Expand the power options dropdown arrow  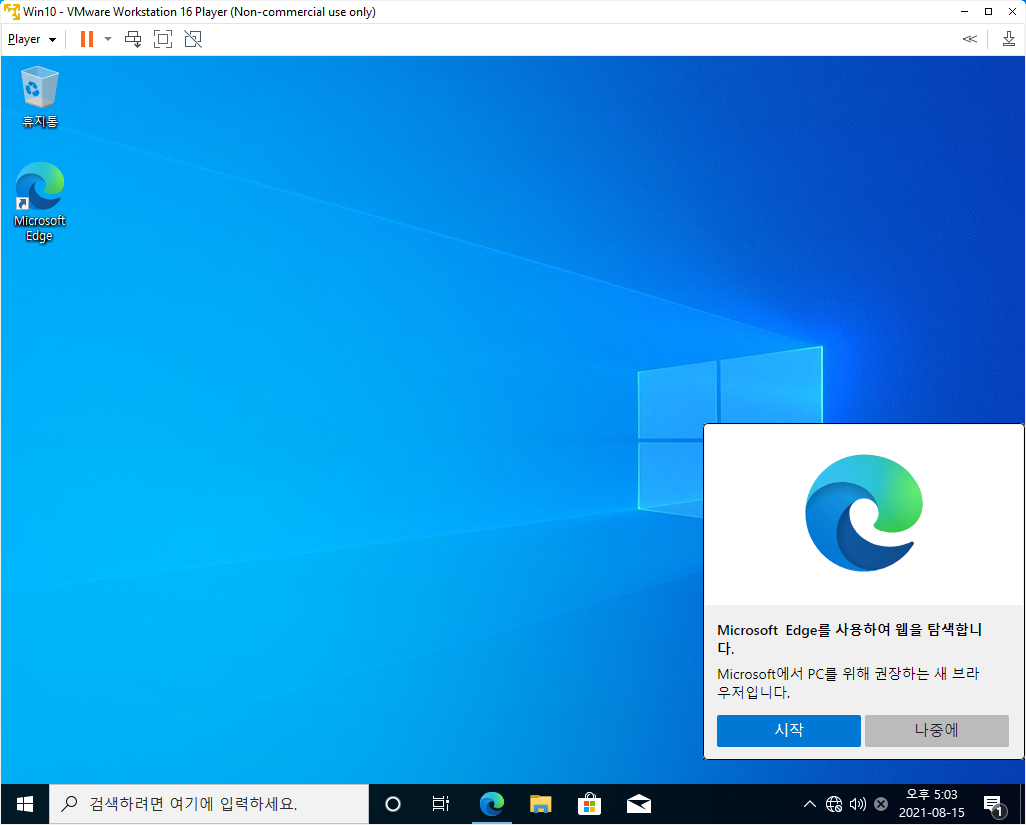click(108, 39)
